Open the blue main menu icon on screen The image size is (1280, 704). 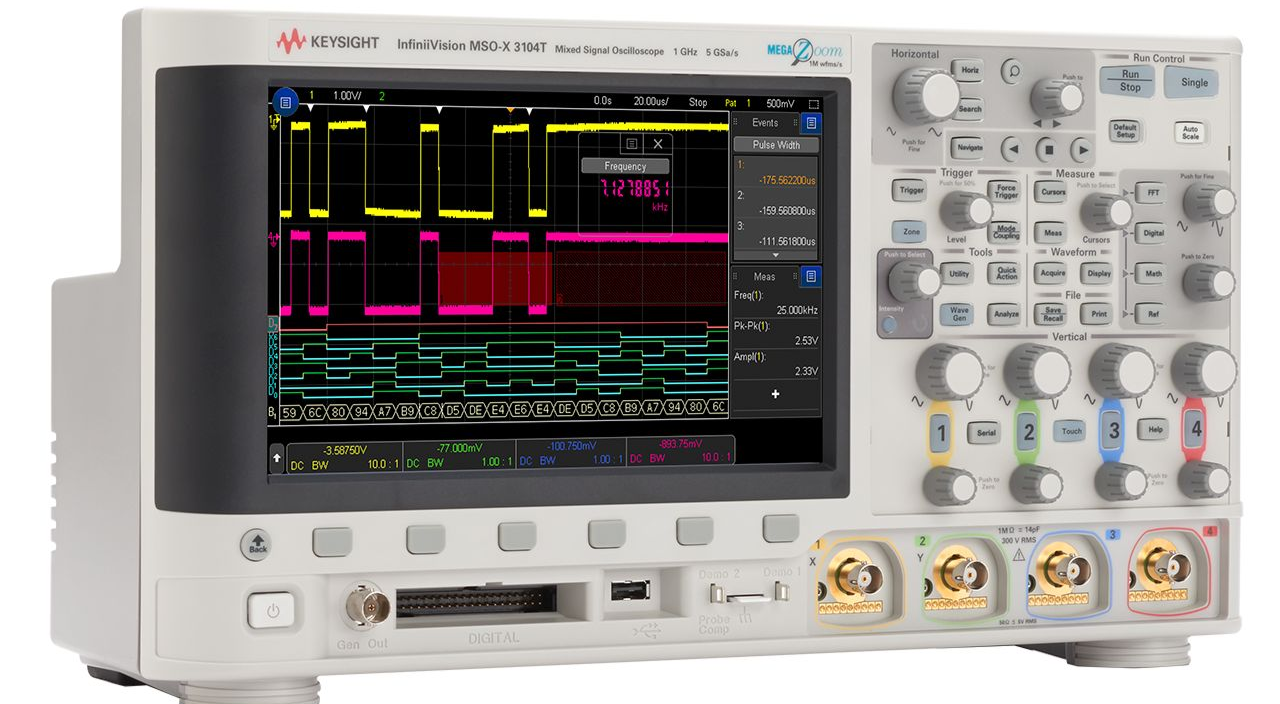point(286,102)
